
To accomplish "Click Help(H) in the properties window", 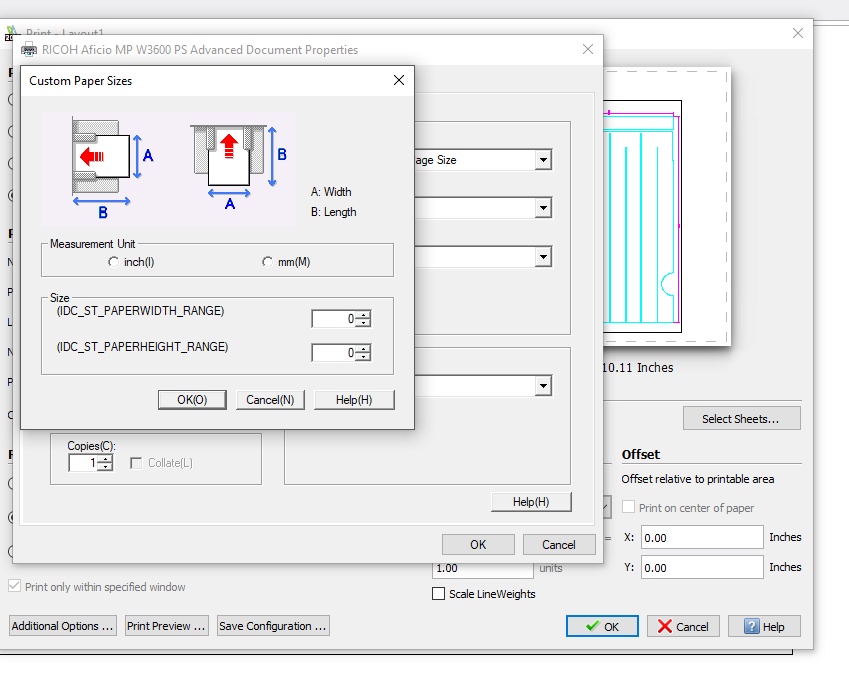I will coord(531,502).
